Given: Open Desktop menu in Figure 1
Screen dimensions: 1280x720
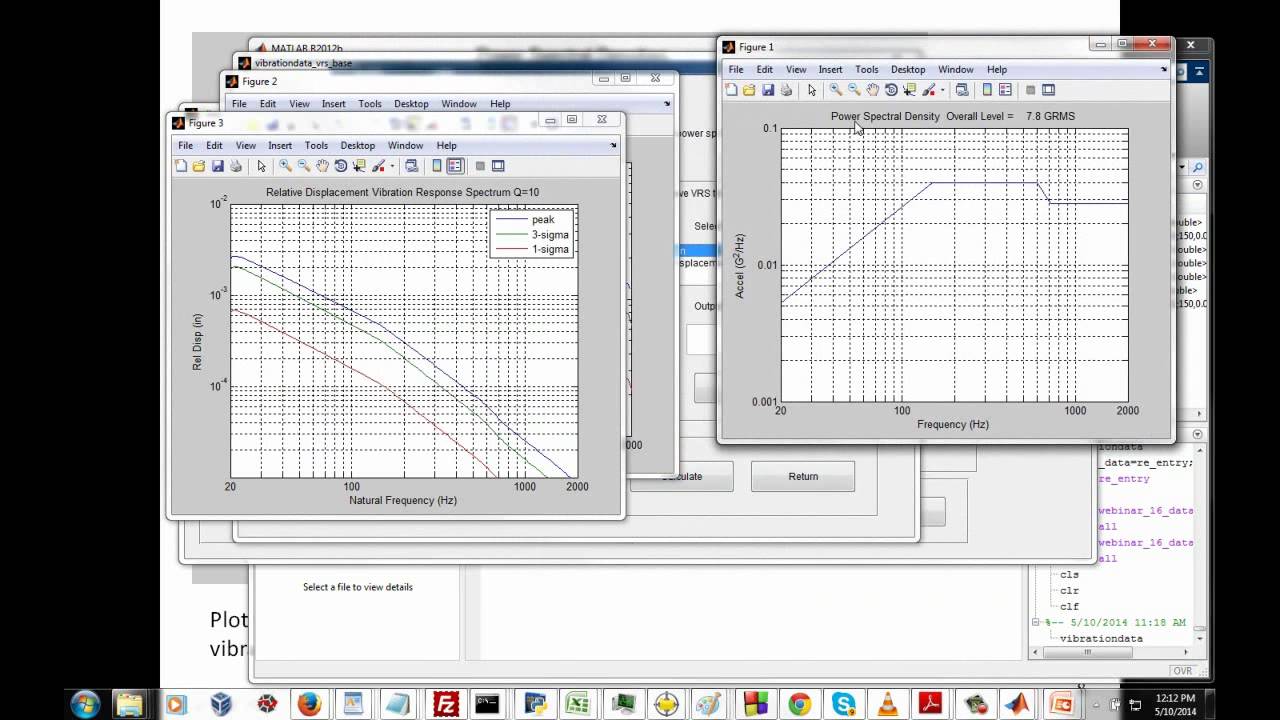Looking at the screenshot, I should tap(908, 70).
